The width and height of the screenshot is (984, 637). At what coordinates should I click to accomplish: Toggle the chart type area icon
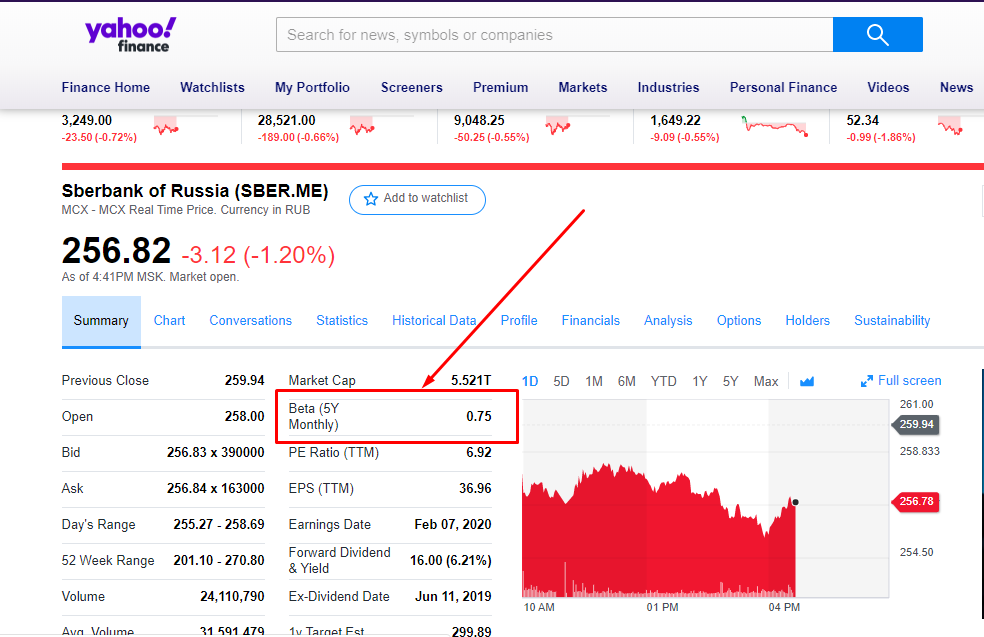[806, 382]
